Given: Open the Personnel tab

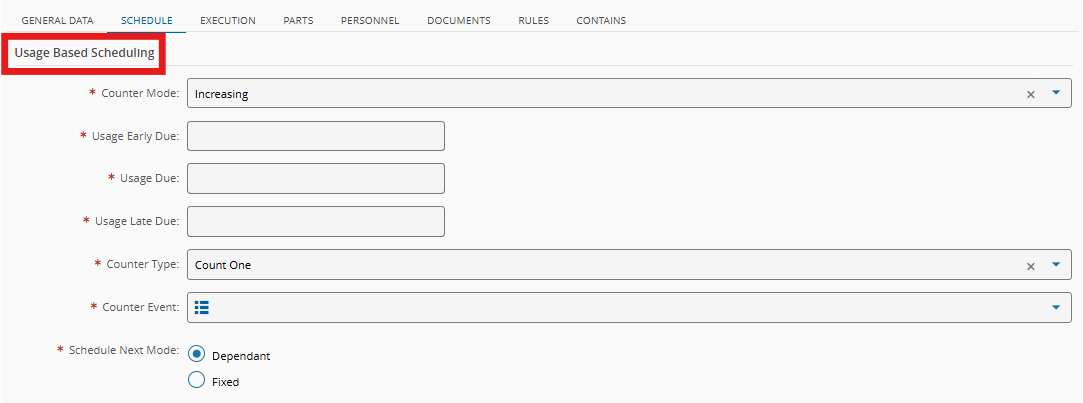Looking at the screenshot, I should [x=370, y=21].
